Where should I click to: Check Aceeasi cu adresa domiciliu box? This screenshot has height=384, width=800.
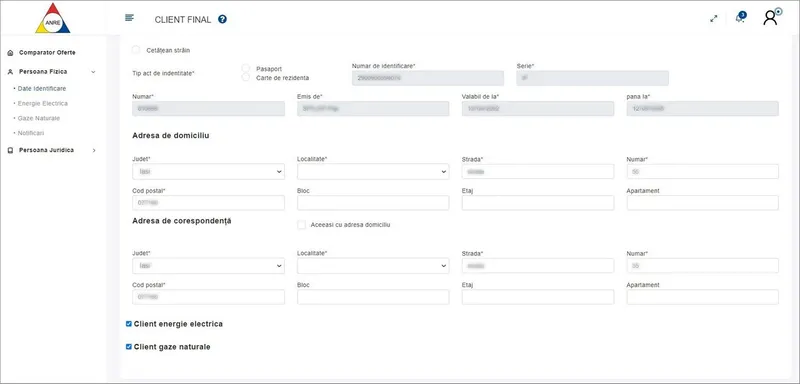(302, 224)
